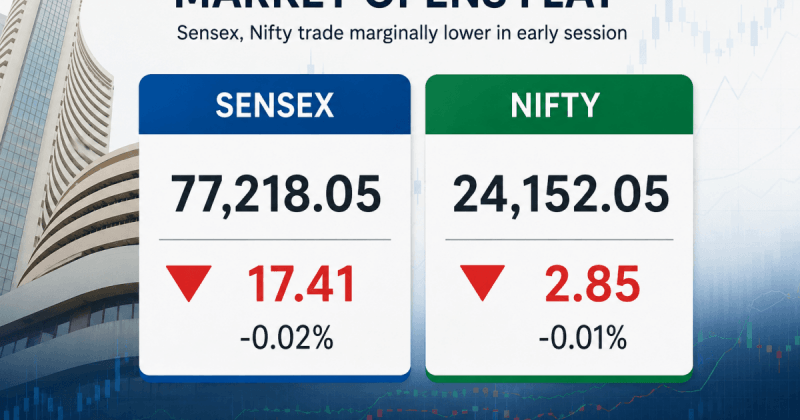The height and width of the screenshot is (420, 800).
Task: Click the -0.02% percentage change
Action: [287, 338]
